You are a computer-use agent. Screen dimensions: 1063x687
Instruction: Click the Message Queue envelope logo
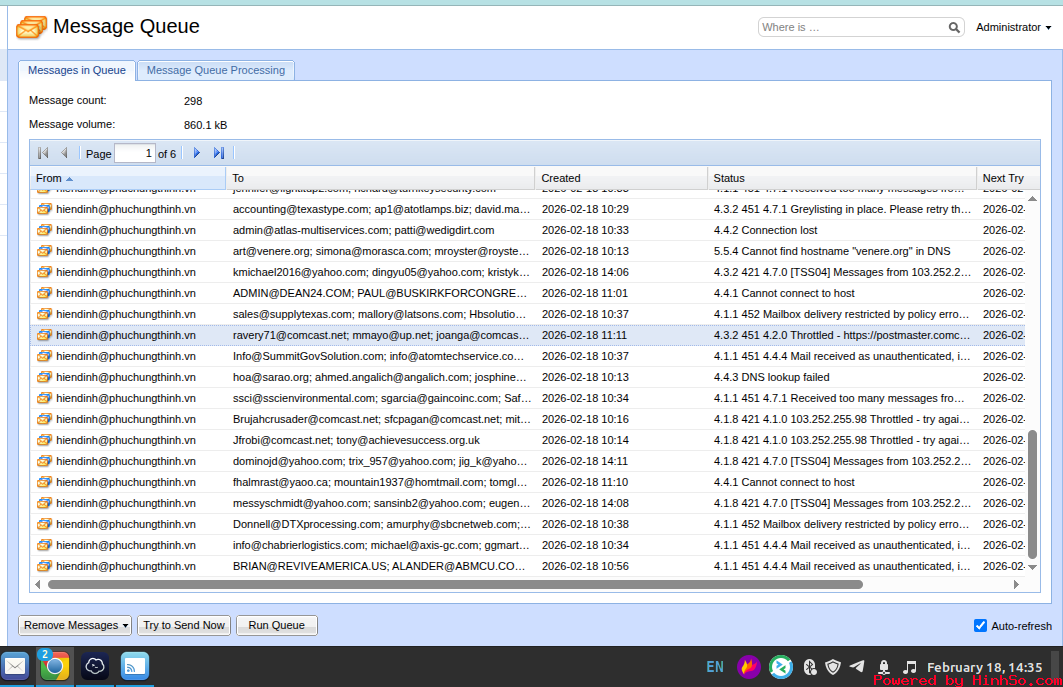31,27
